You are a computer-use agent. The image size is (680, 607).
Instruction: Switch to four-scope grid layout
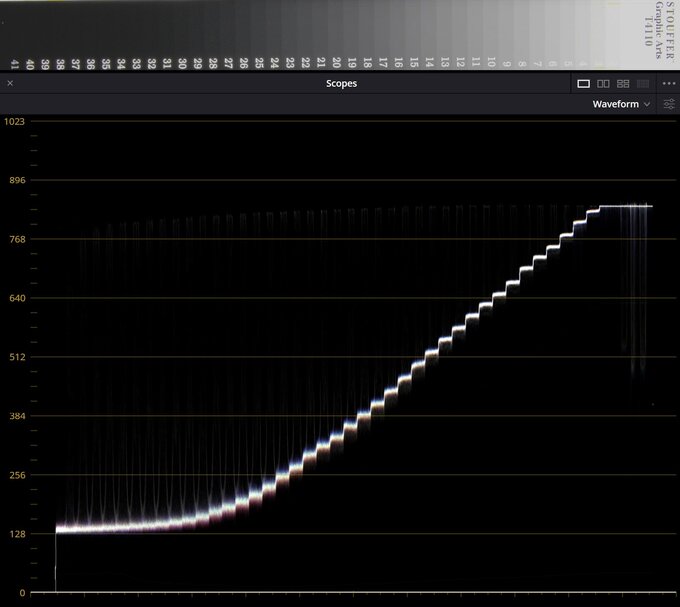point(623,84)
